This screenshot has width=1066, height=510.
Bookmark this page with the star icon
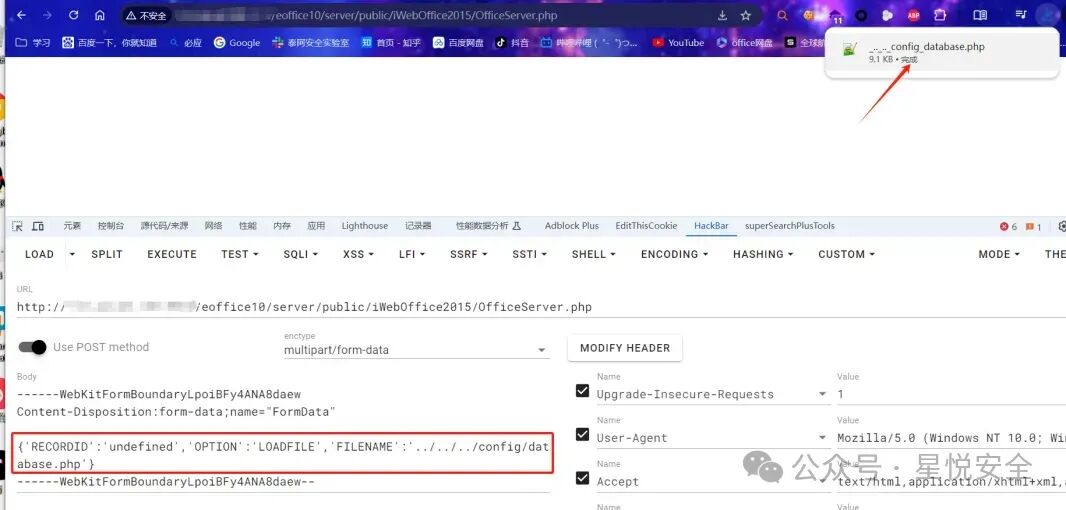[746, 15]
